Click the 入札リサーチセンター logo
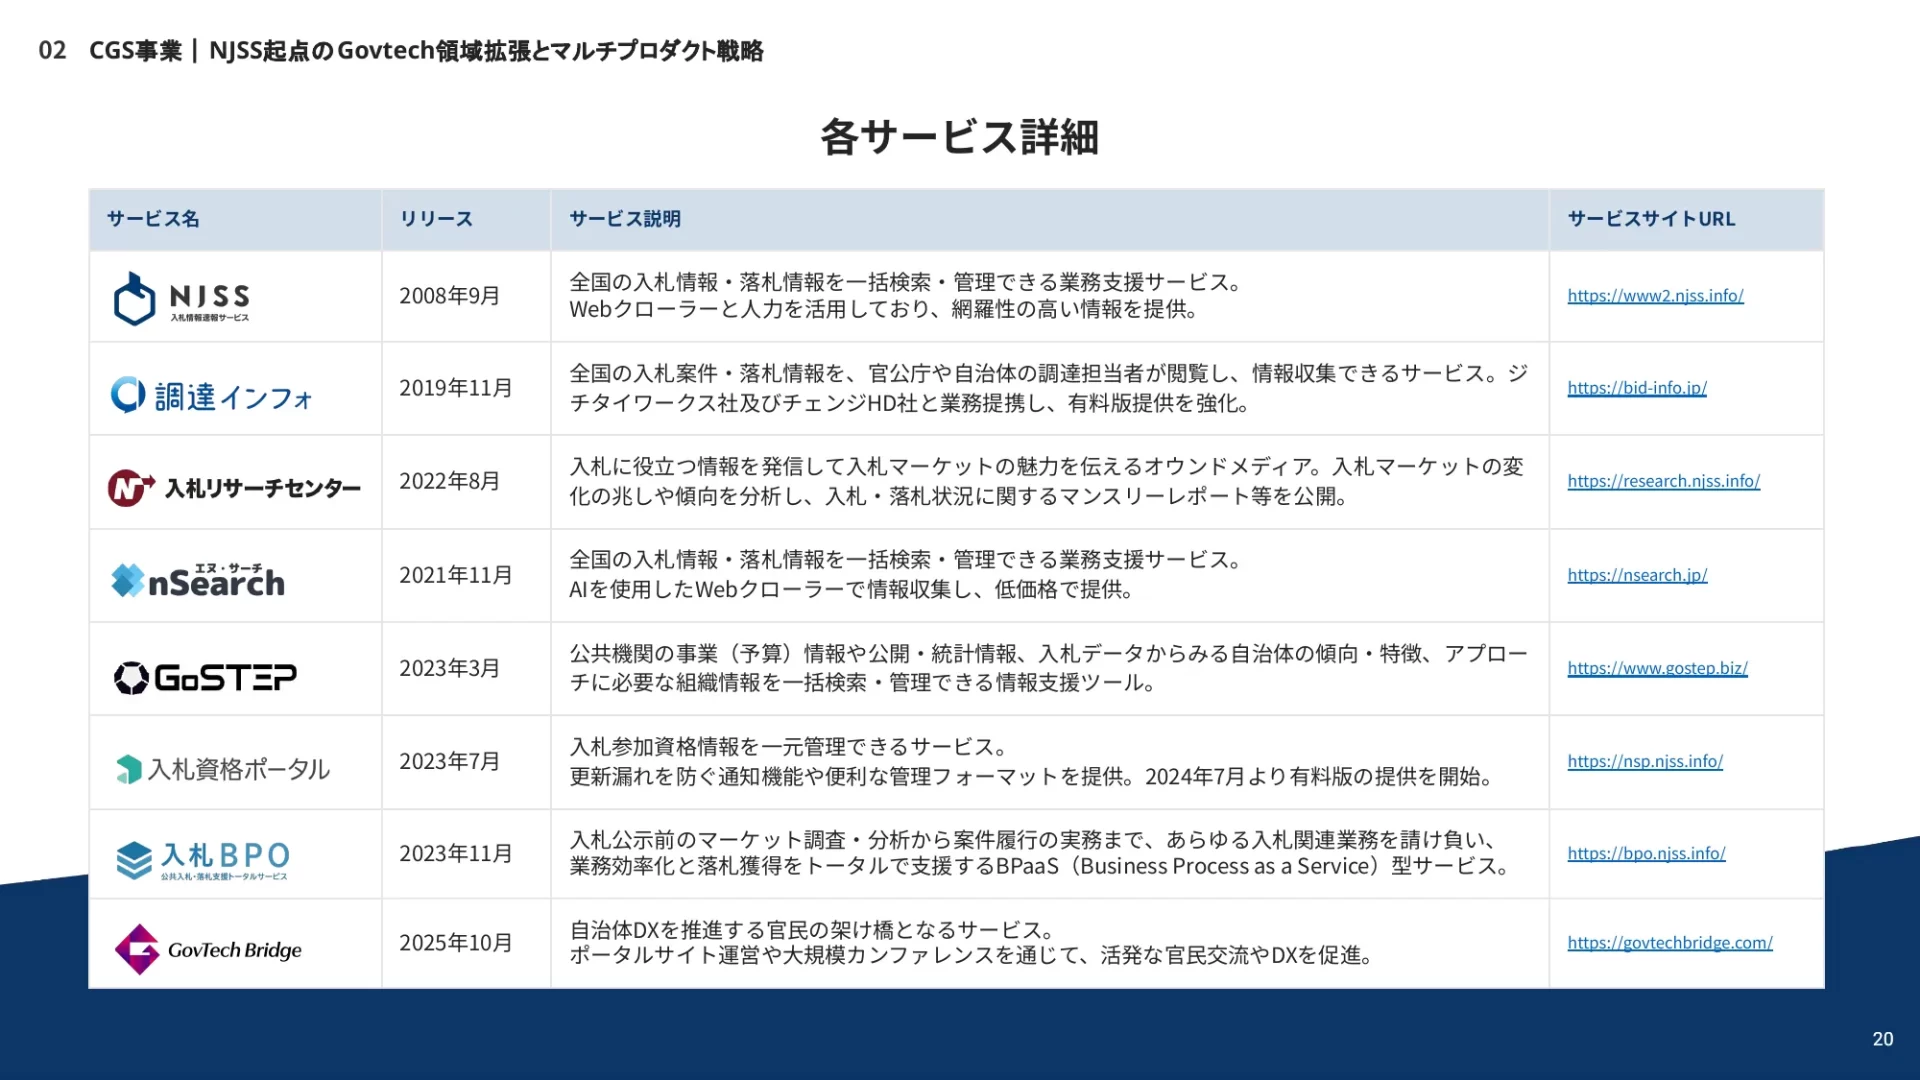This screenshot has width=1920, height=1080. coord(234,488)
